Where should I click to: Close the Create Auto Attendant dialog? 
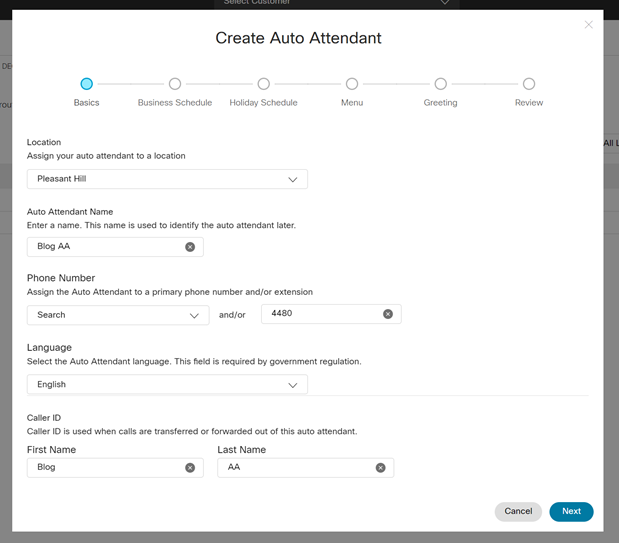tap(588, 25)
